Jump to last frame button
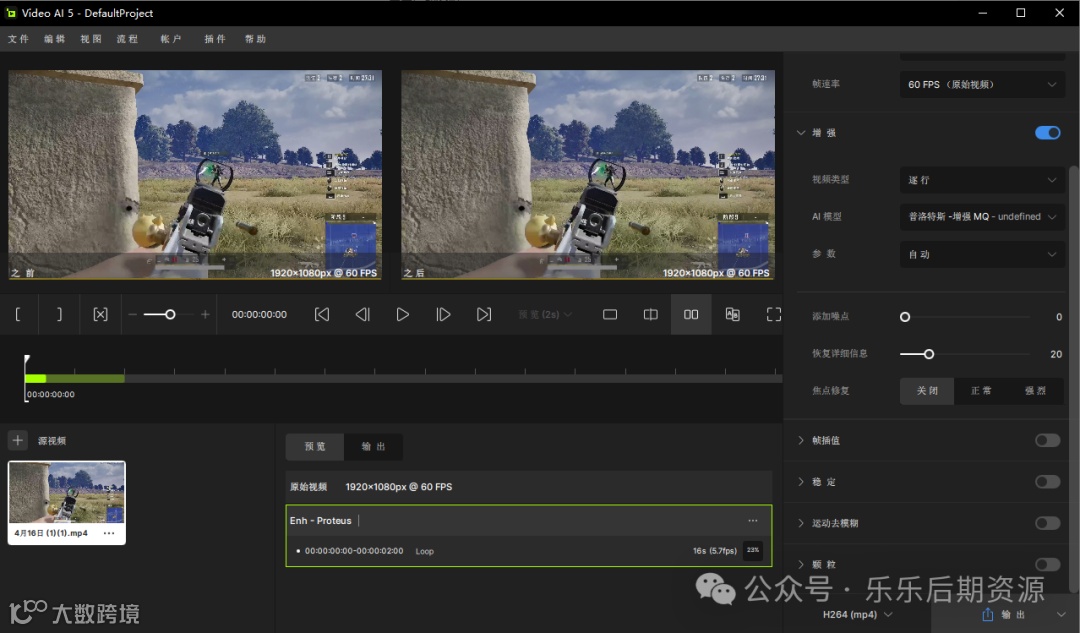 pos(484,314)
